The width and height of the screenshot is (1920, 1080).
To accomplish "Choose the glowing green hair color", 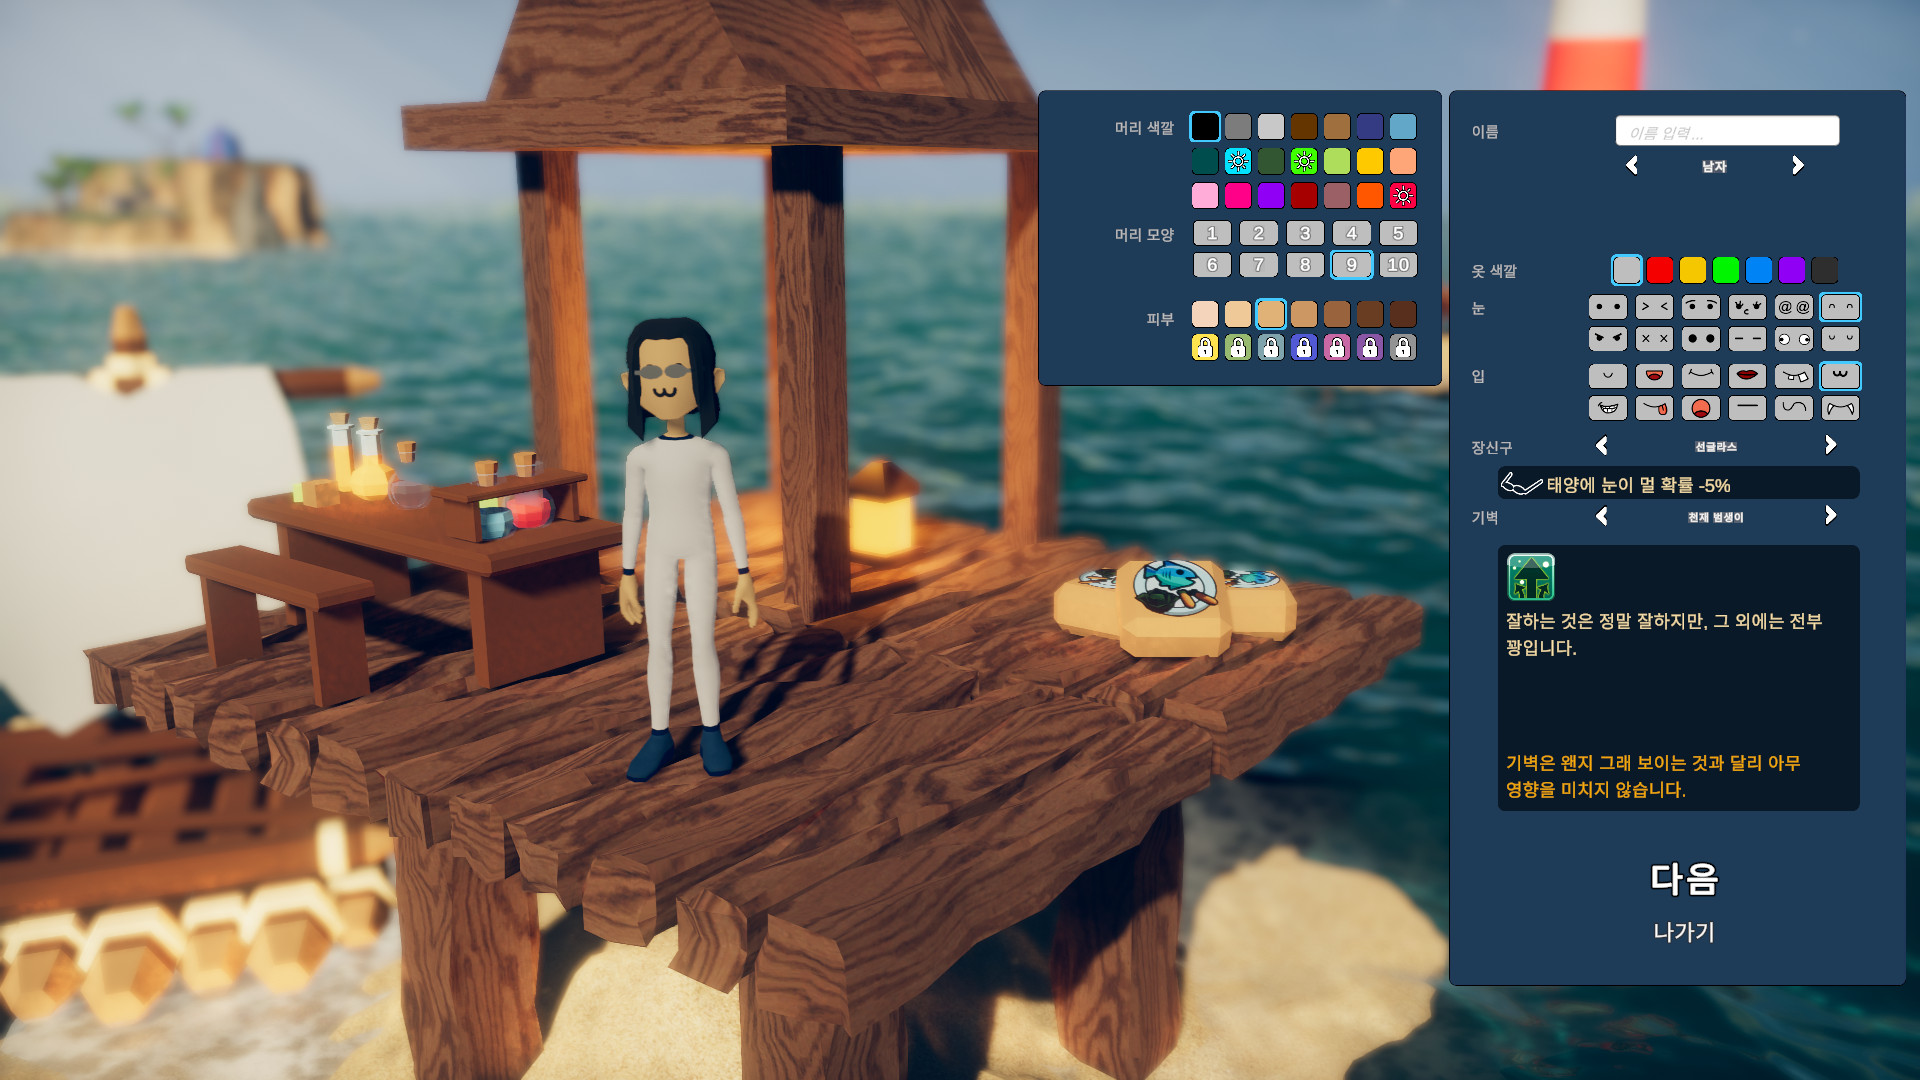I will 1304,161.
